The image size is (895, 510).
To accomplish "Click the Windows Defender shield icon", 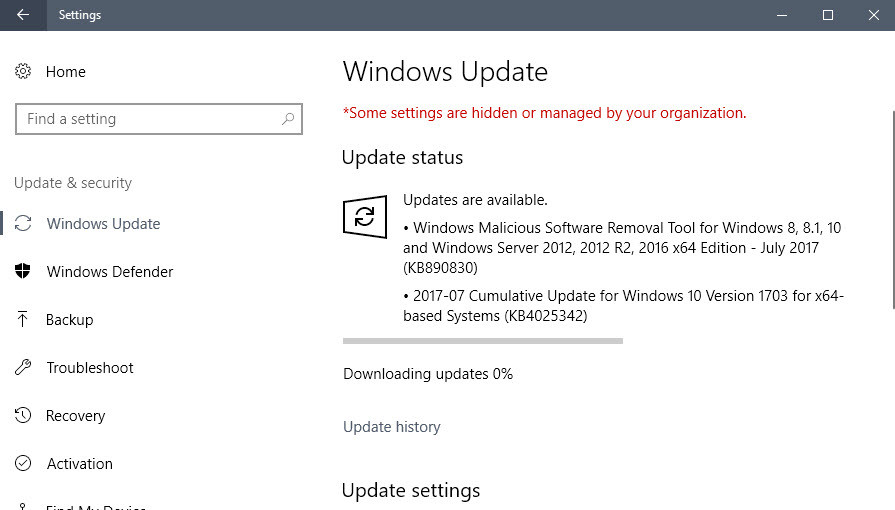I will 23,271.
